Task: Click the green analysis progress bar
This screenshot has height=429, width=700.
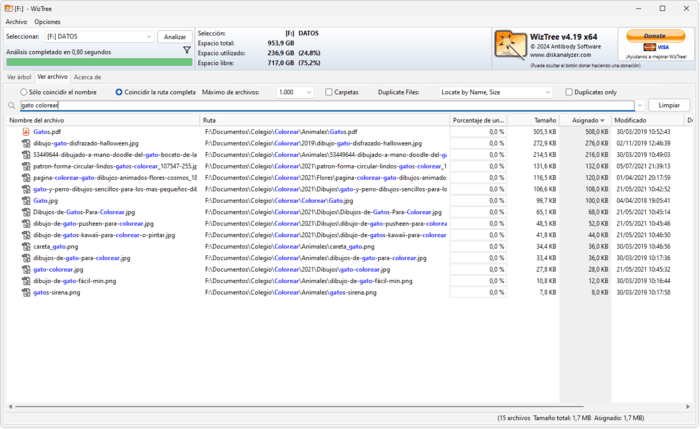Action: 99,62
